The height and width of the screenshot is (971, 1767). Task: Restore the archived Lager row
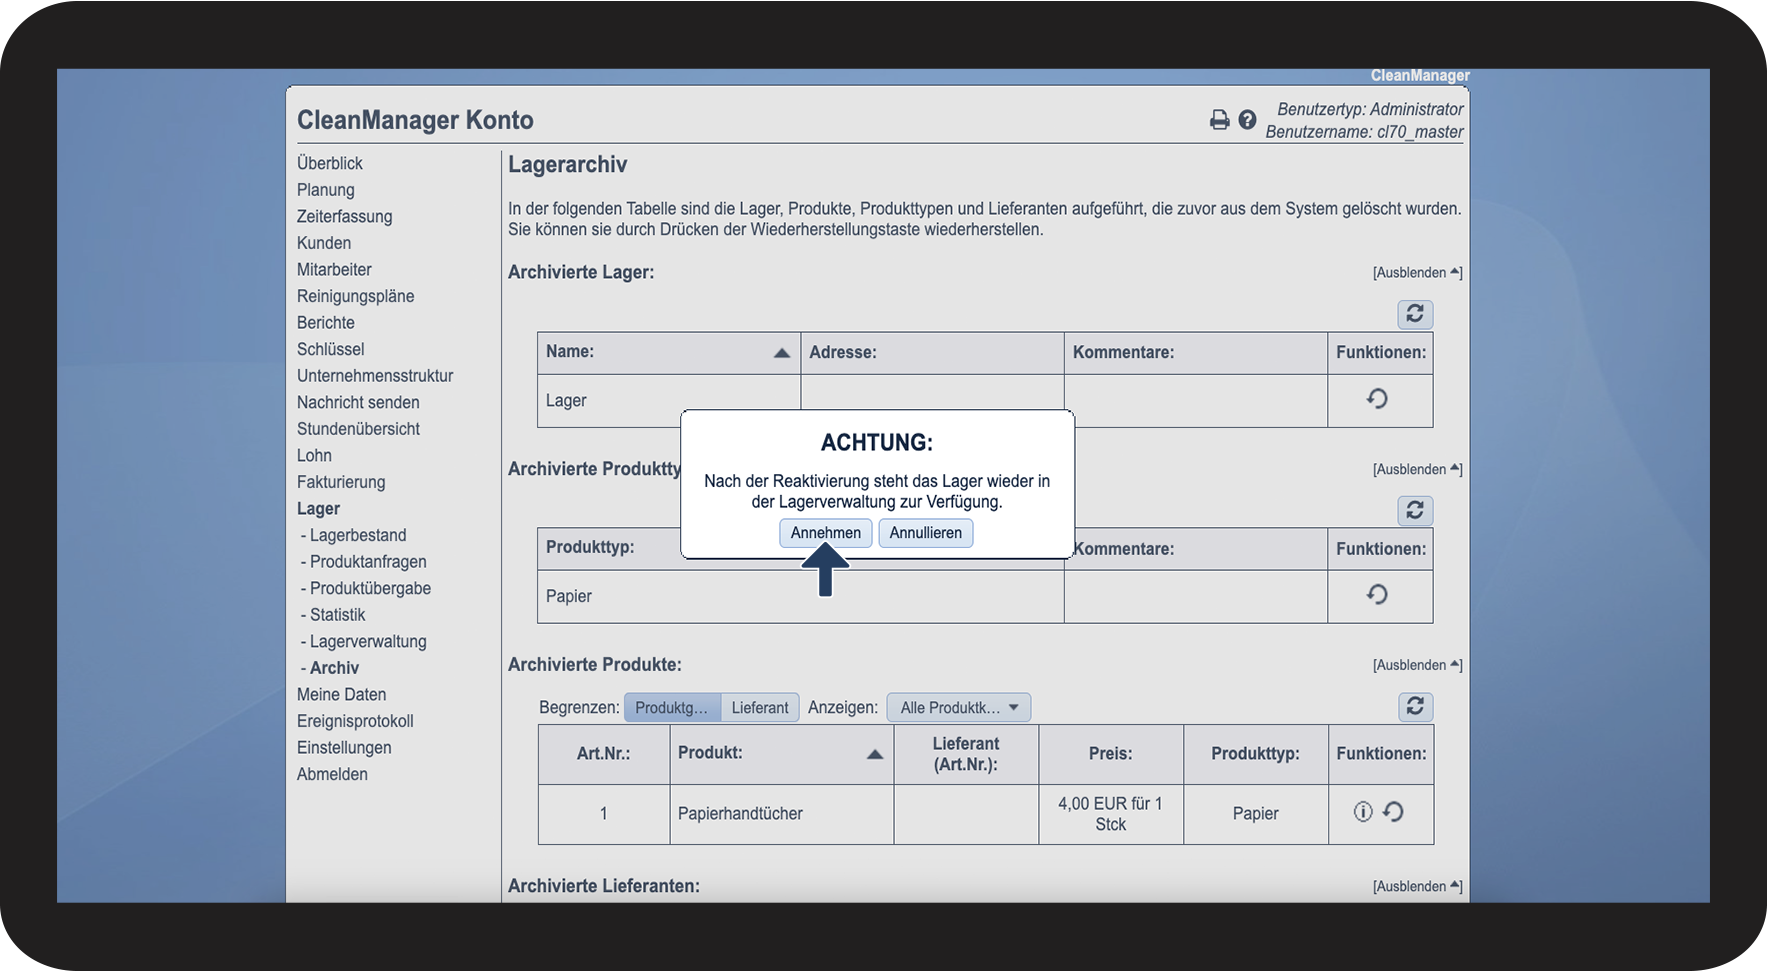tap(1377, 399)
